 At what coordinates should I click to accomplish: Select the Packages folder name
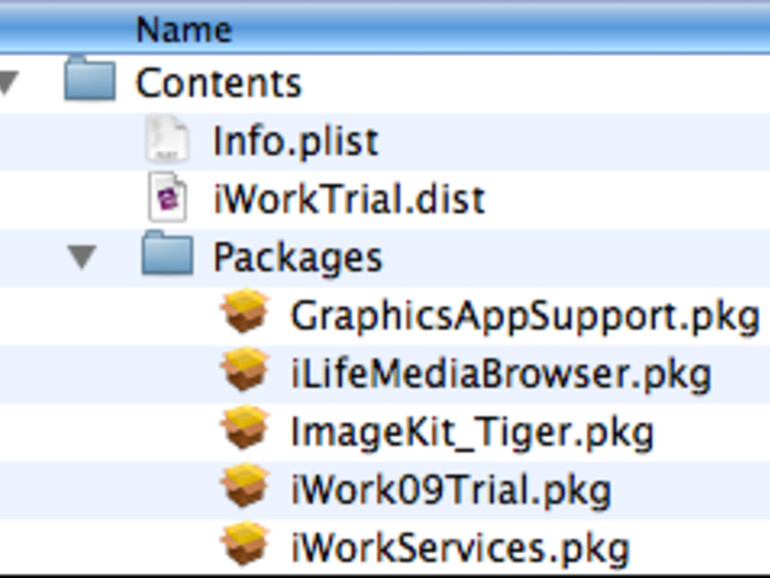click(297, 257)
